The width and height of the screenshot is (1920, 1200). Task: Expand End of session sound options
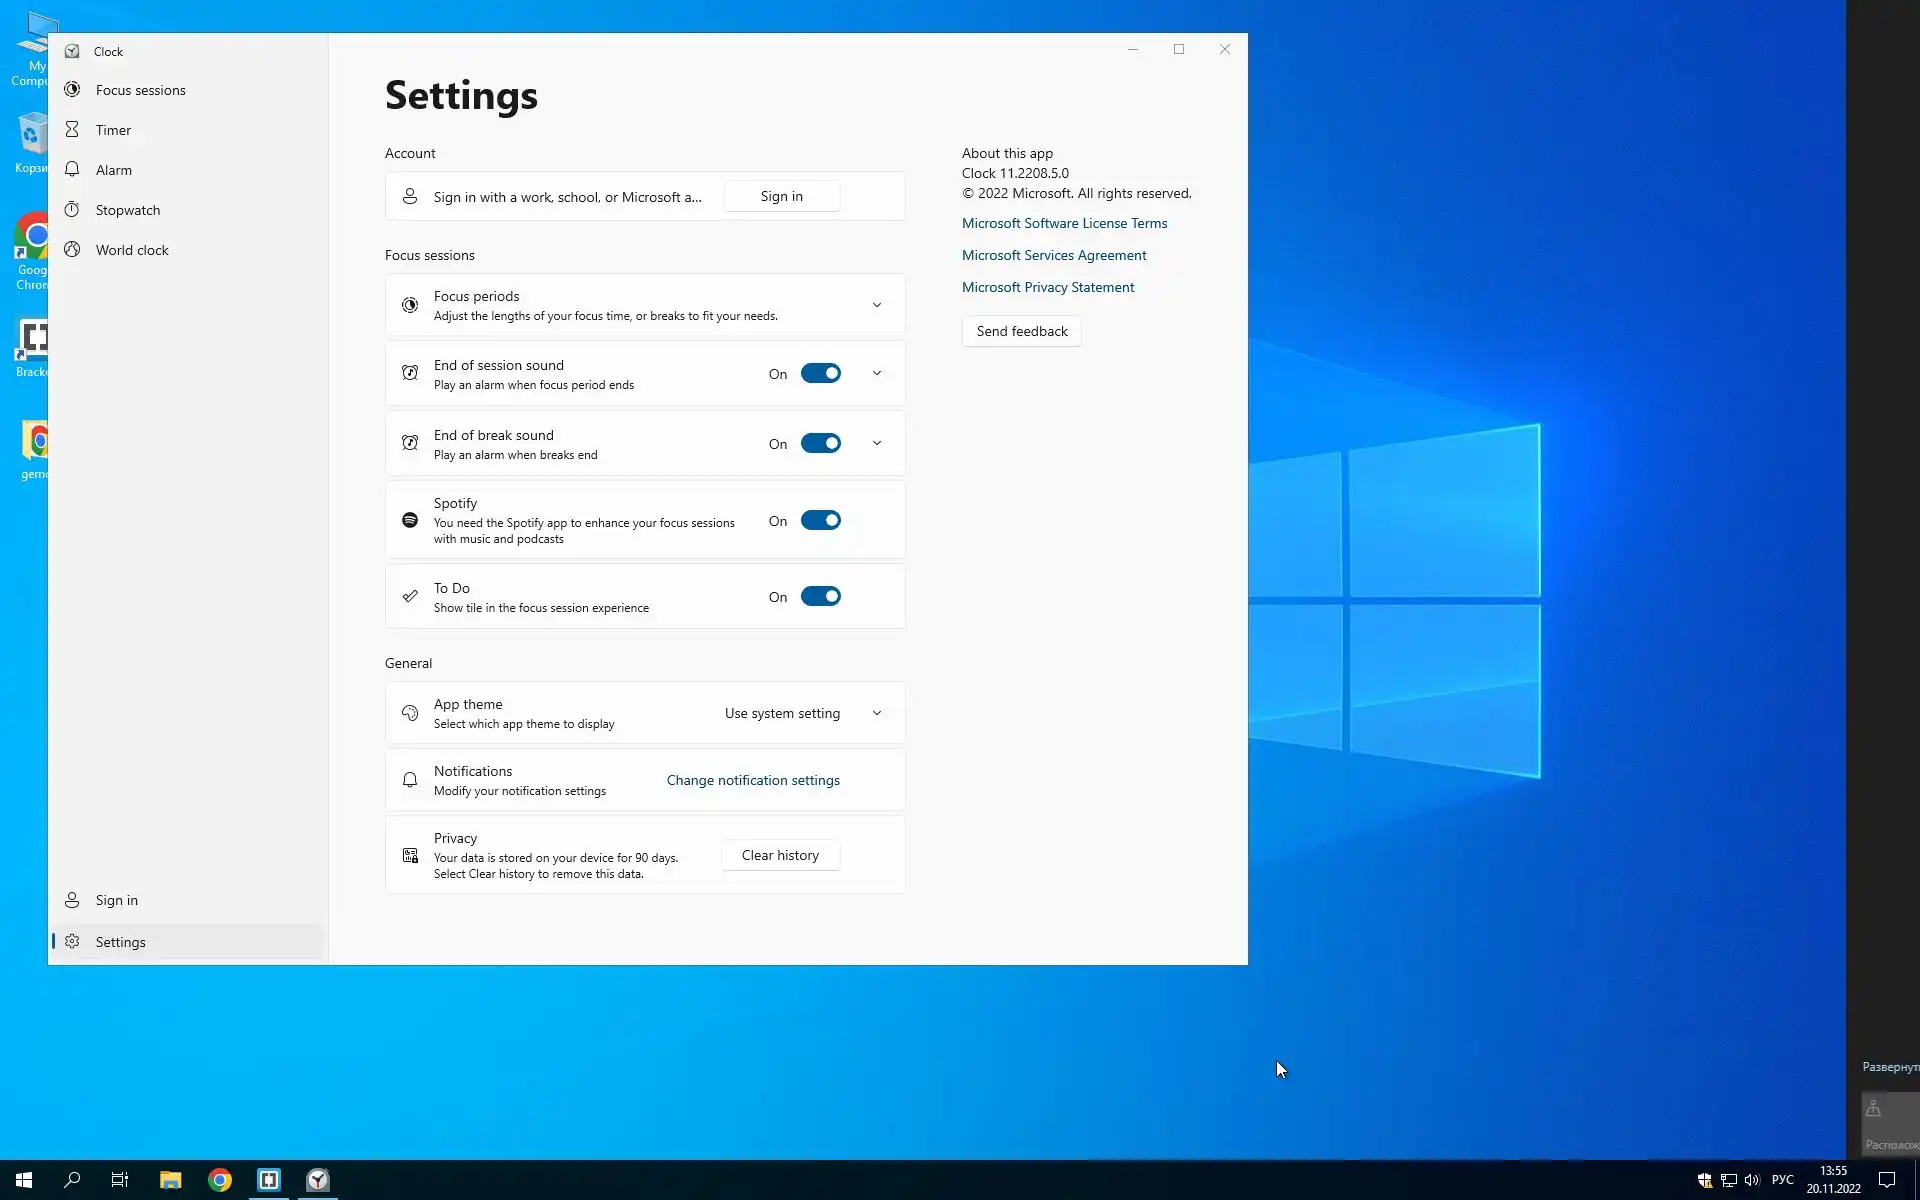click(x=877, y=374)
